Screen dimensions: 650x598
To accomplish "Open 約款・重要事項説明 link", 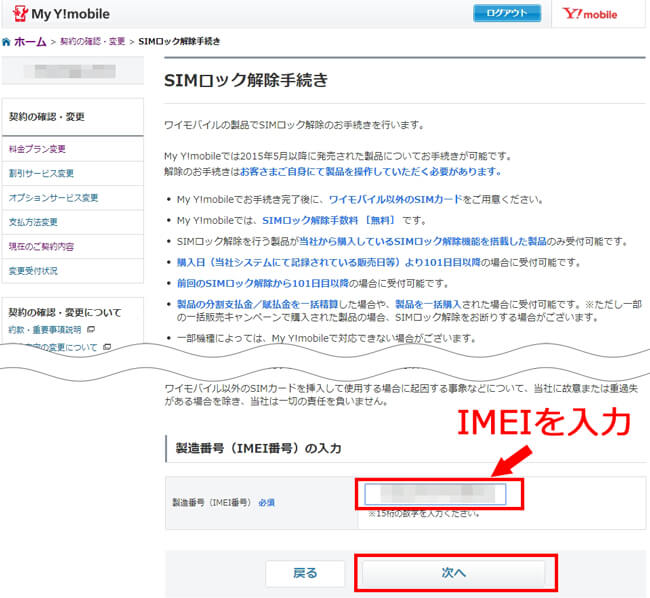I will pyautogui.click(x=45, y=330).
